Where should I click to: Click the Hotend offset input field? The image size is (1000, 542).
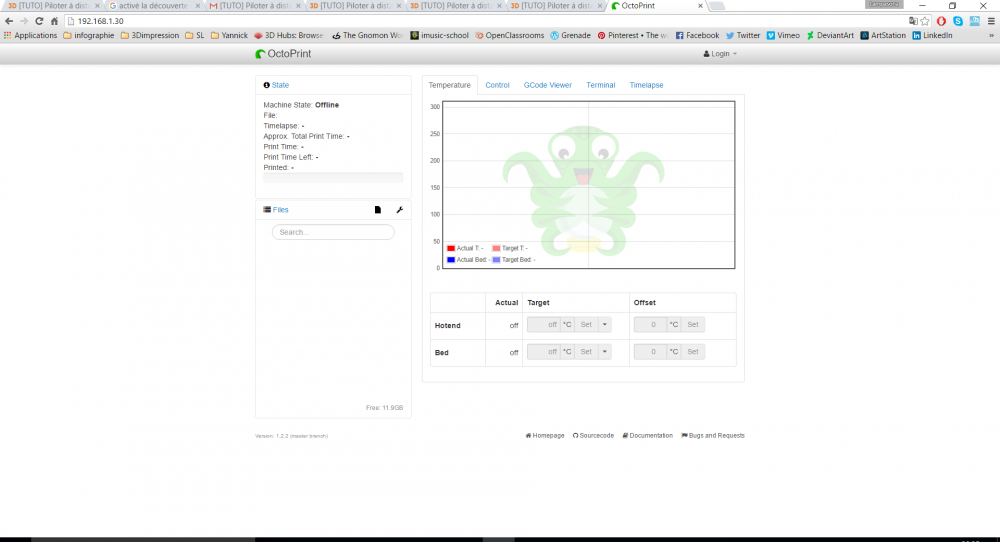pos(651,325)
